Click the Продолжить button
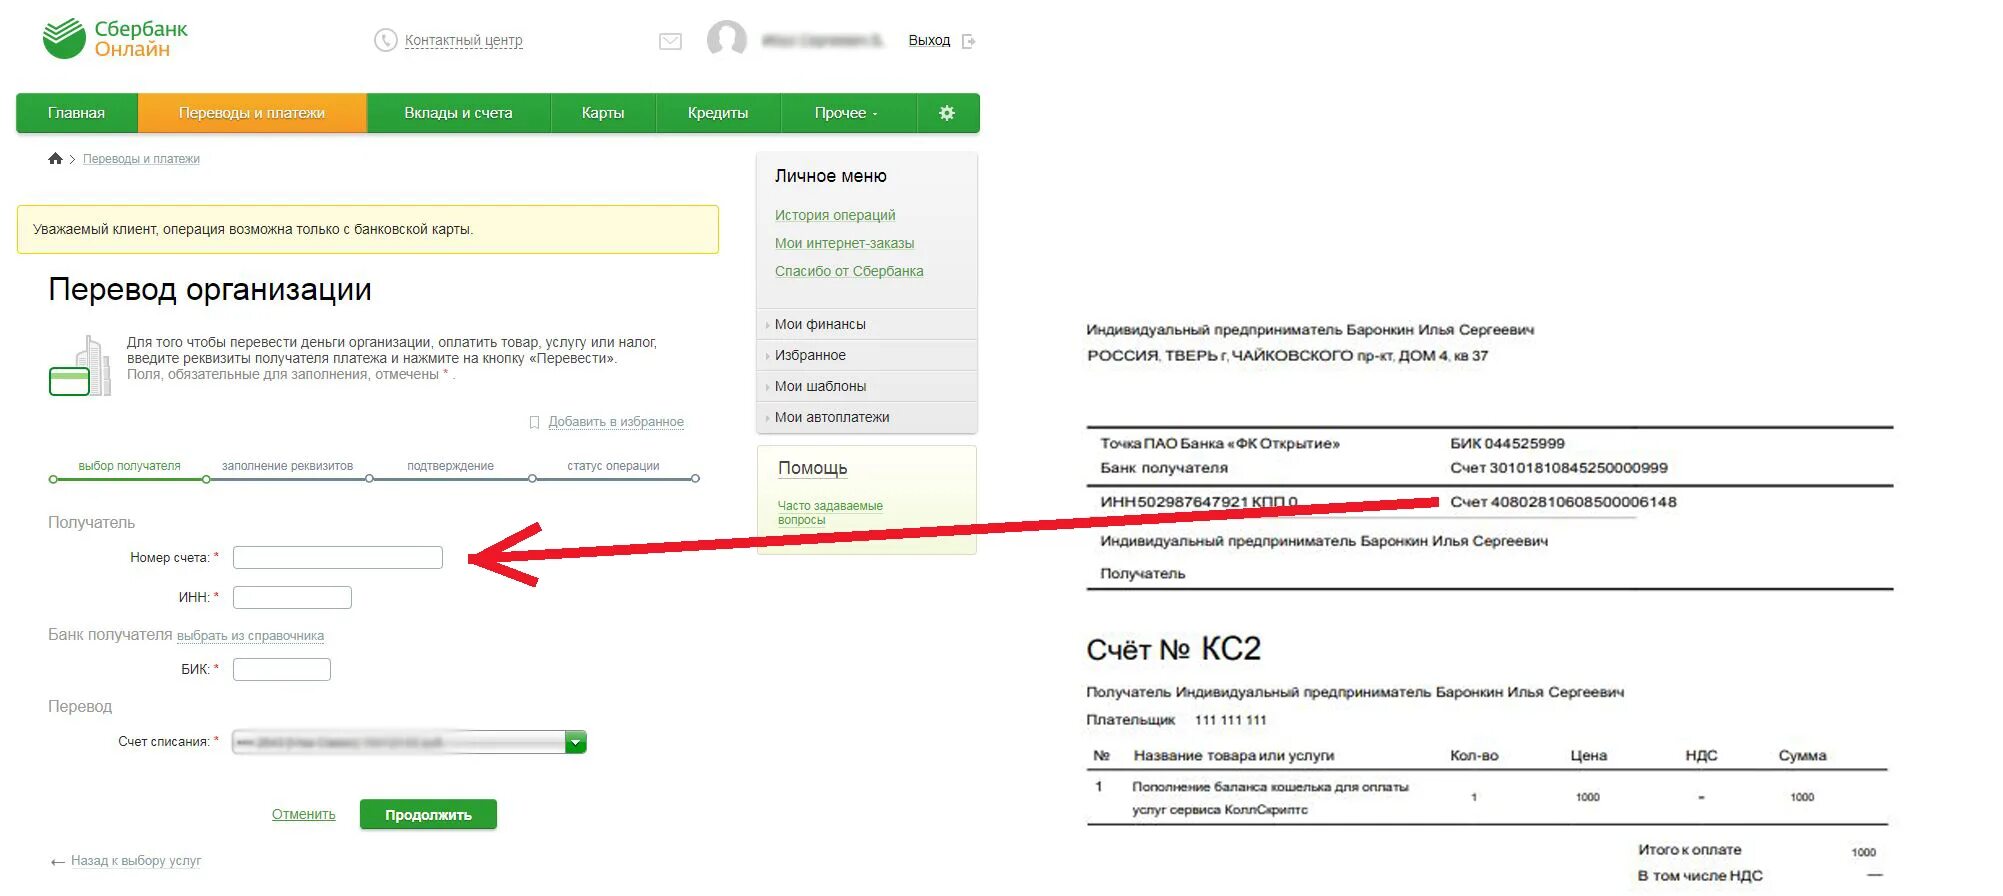 [x=428, y=815]
